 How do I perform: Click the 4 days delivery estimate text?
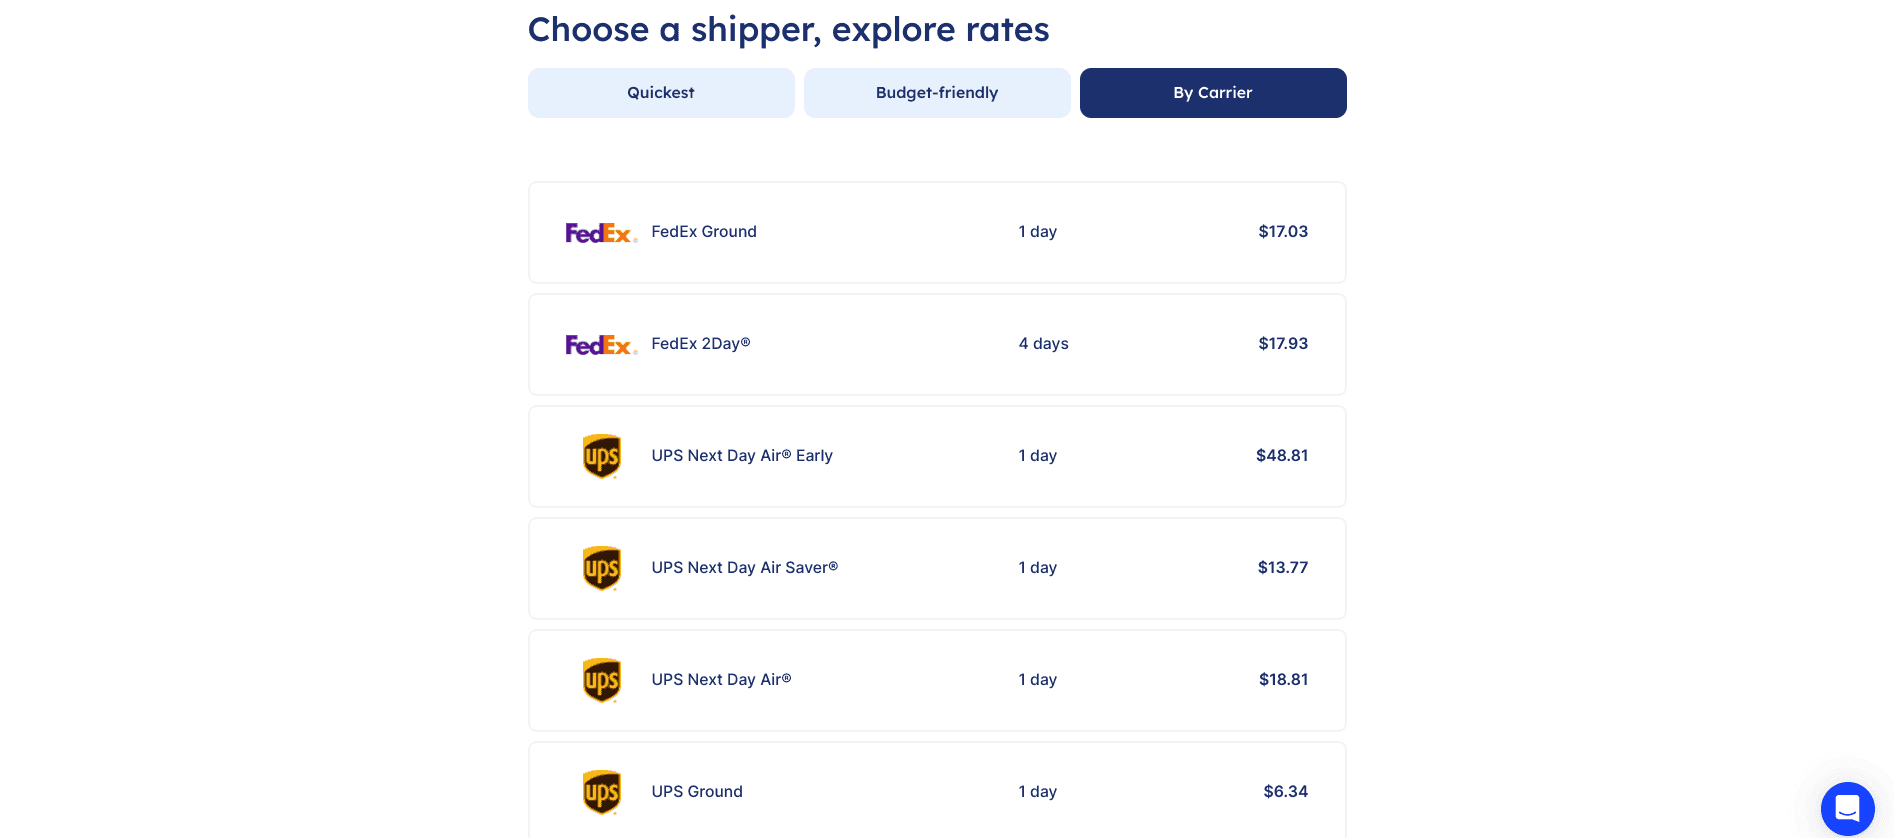pos(1044,343)
